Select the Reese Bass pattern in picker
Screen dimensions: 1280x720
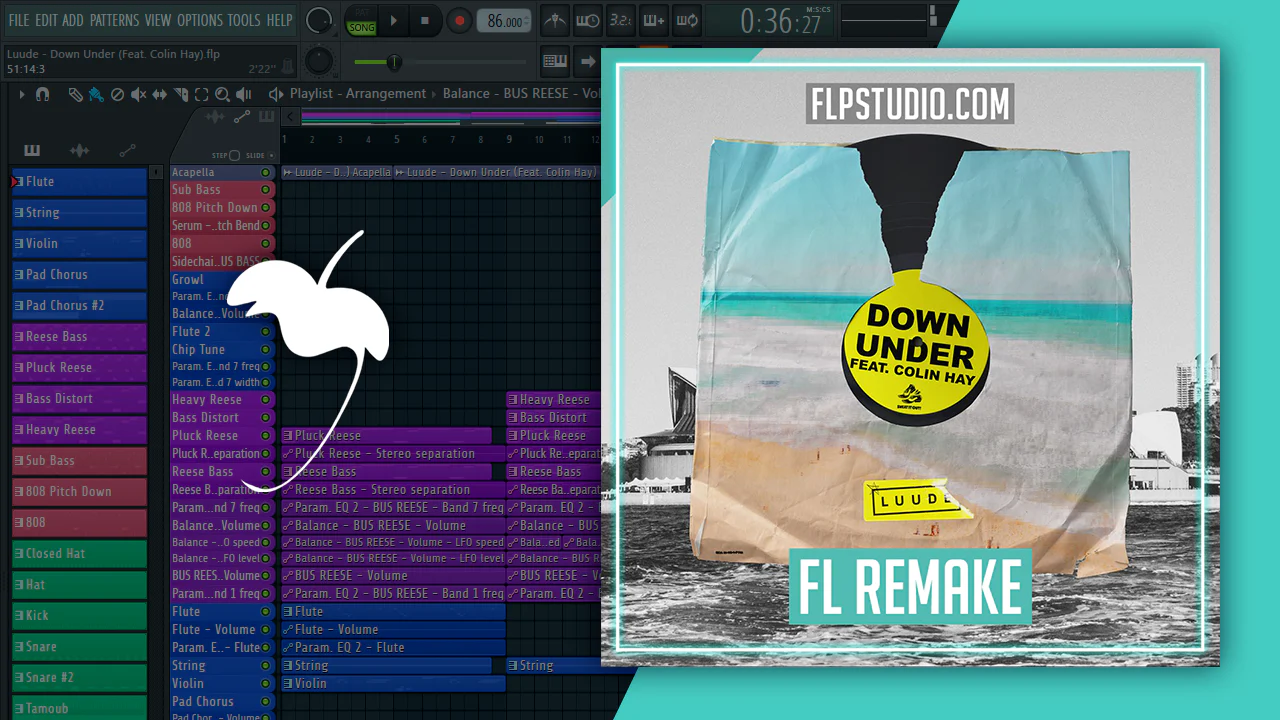[x=79, y=337]
